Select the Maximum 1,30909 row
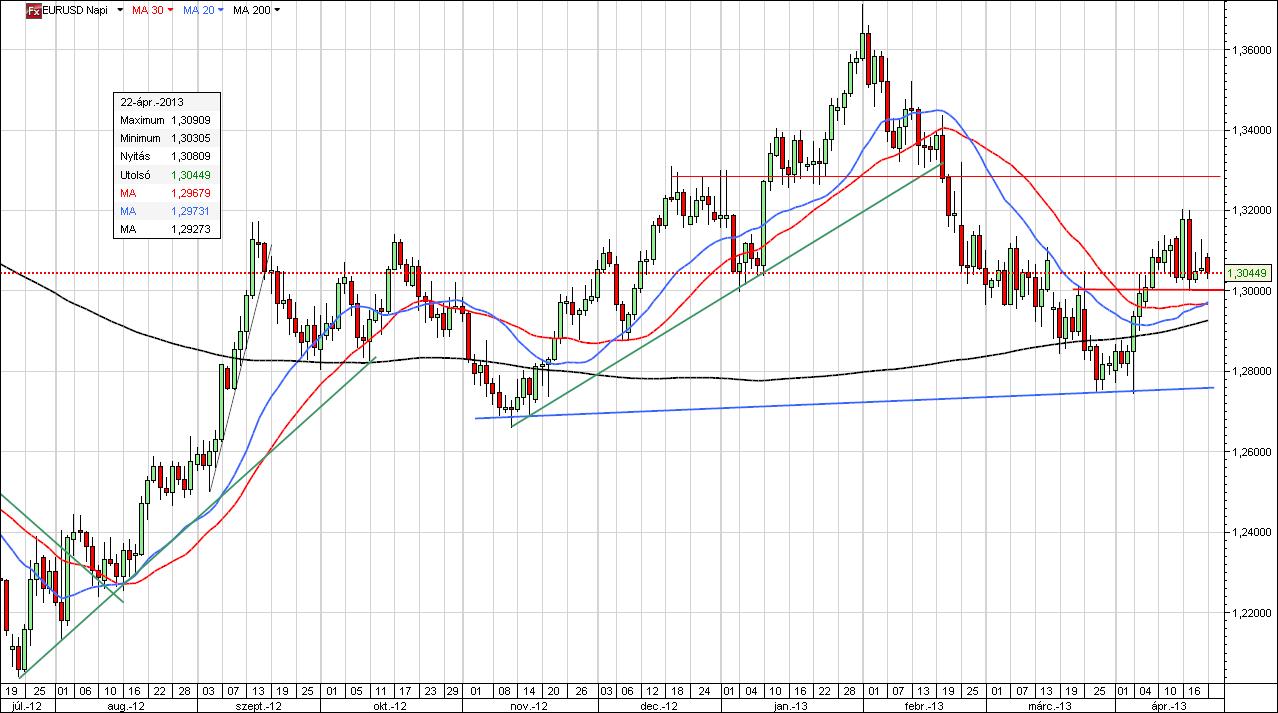The height and width of the screenshot is (713, 1278). pos(165,120)
